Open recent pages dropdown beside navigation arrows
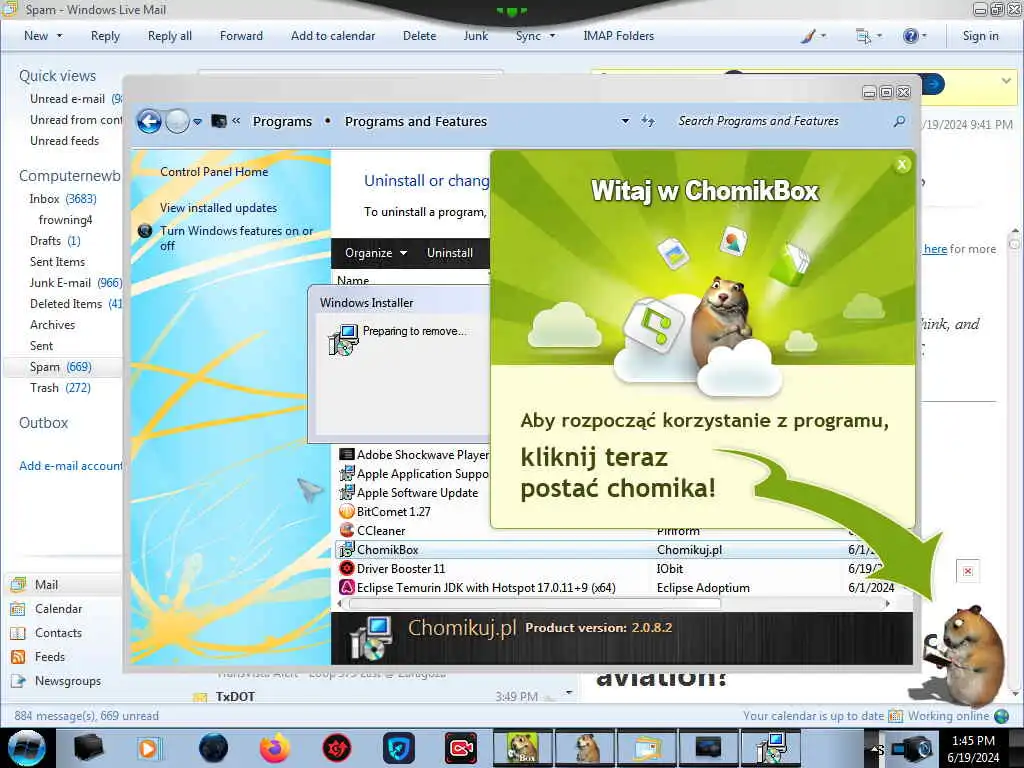This screenshot has height=768, width=1024. pyautogui.click(x=197, y=121)
